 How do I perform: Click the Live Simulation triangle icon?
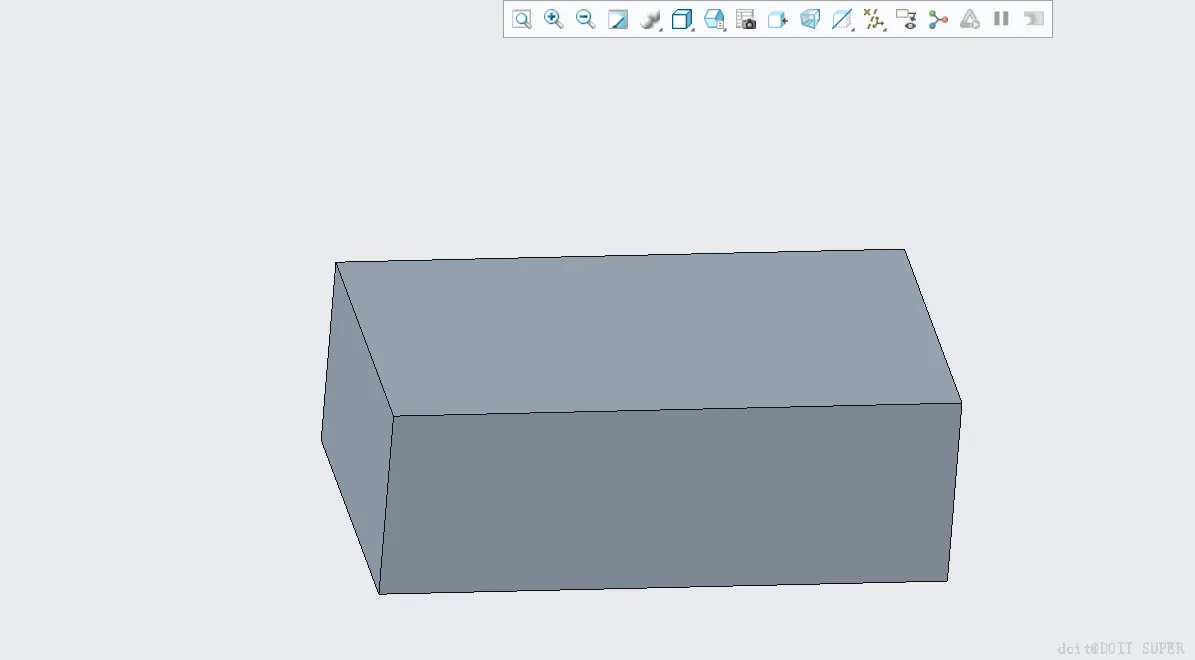969,19
